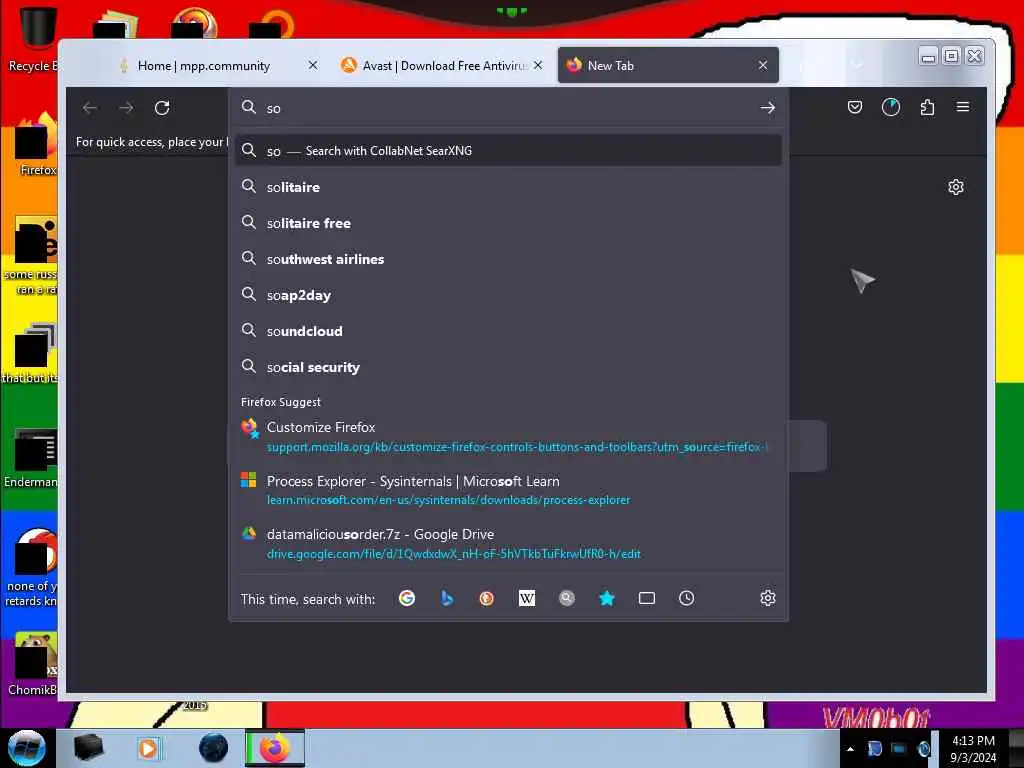This screenshot has width=1024, height=768.
Task: Open new tab personalize gear icon
Action: click(x=955, y=187)
